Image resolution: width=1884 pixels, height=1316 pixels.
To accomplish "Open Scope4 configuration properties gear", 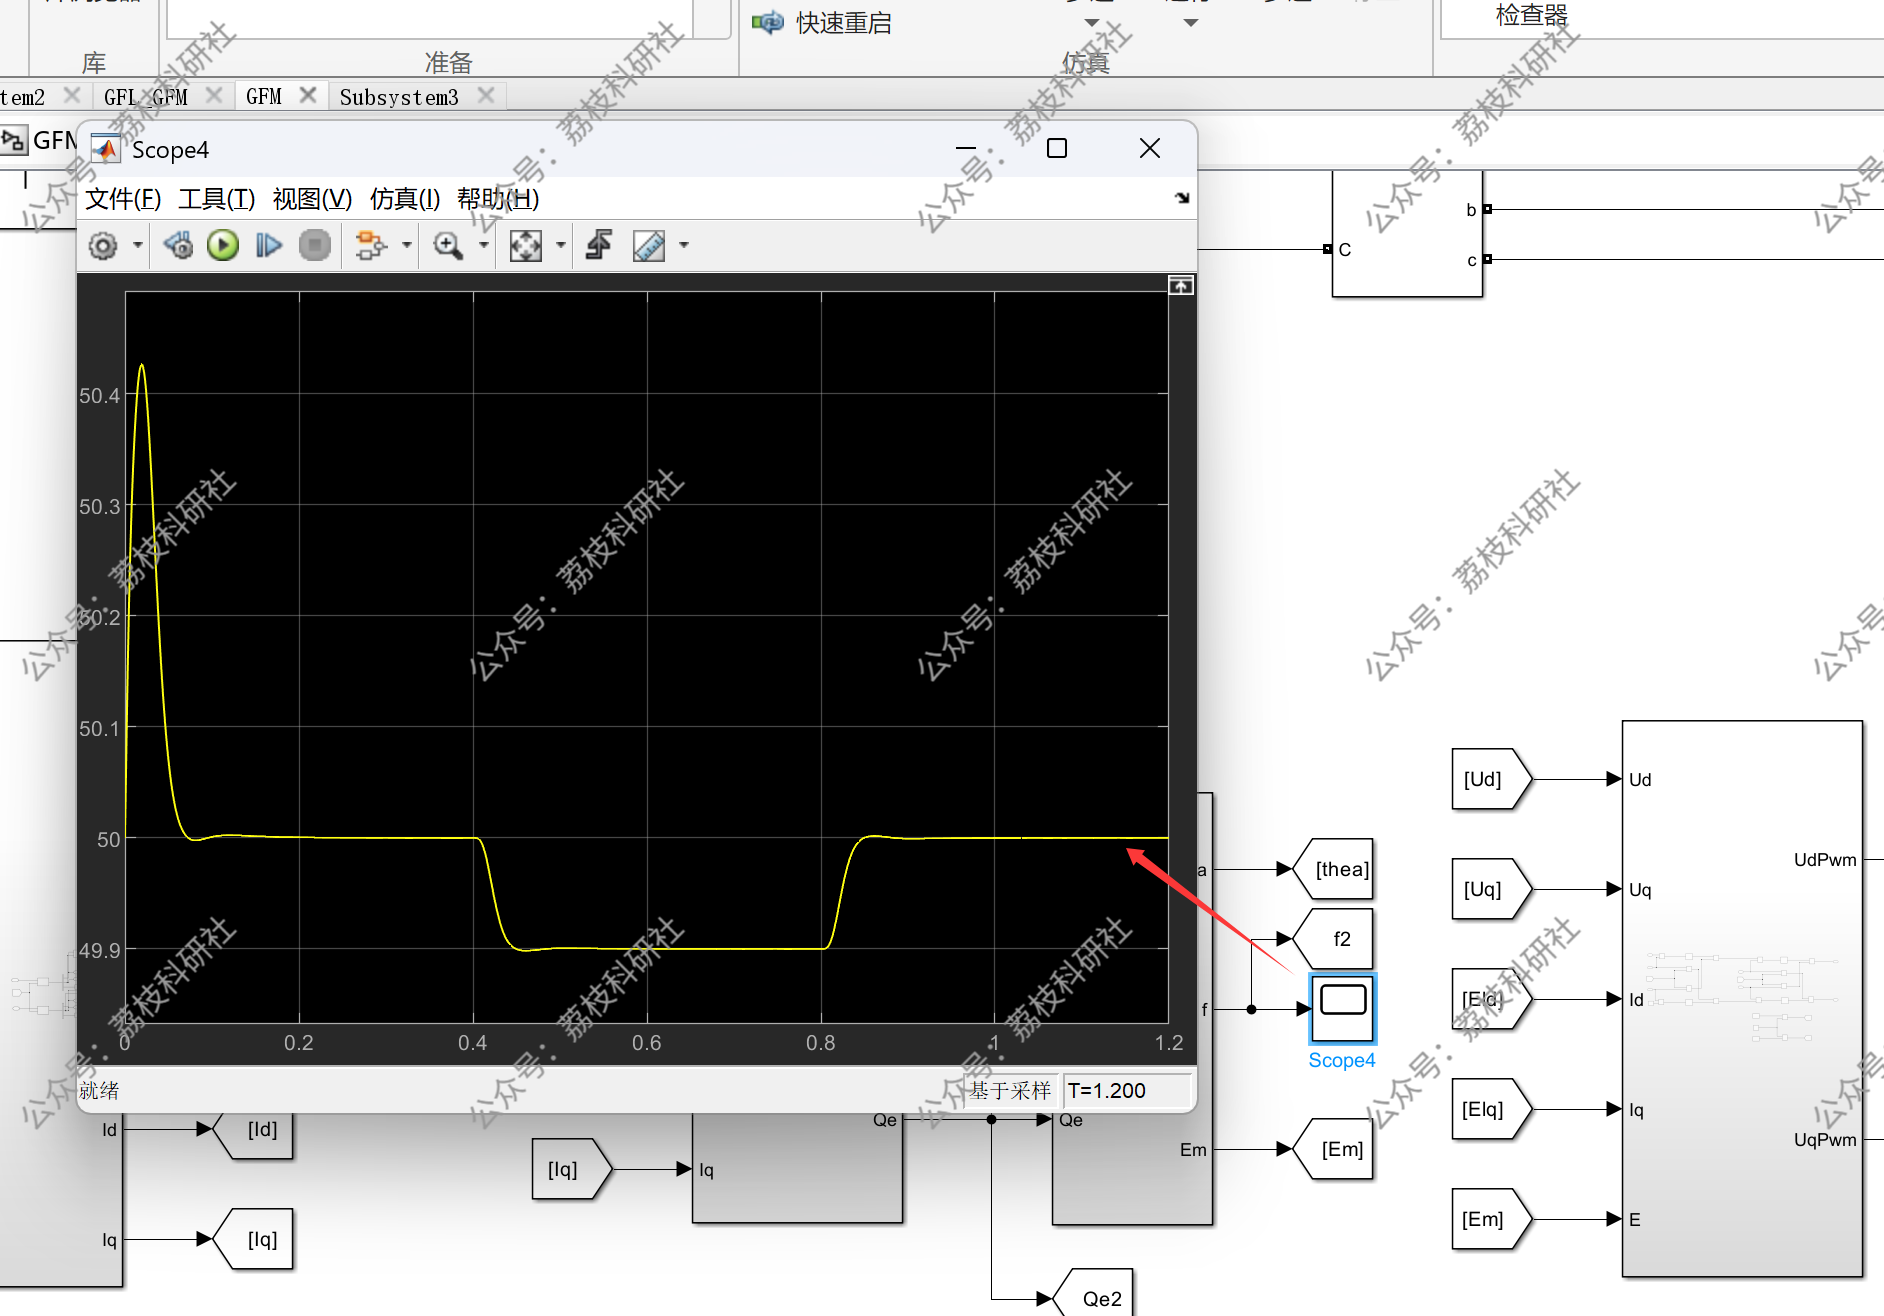I will [103, 245].
